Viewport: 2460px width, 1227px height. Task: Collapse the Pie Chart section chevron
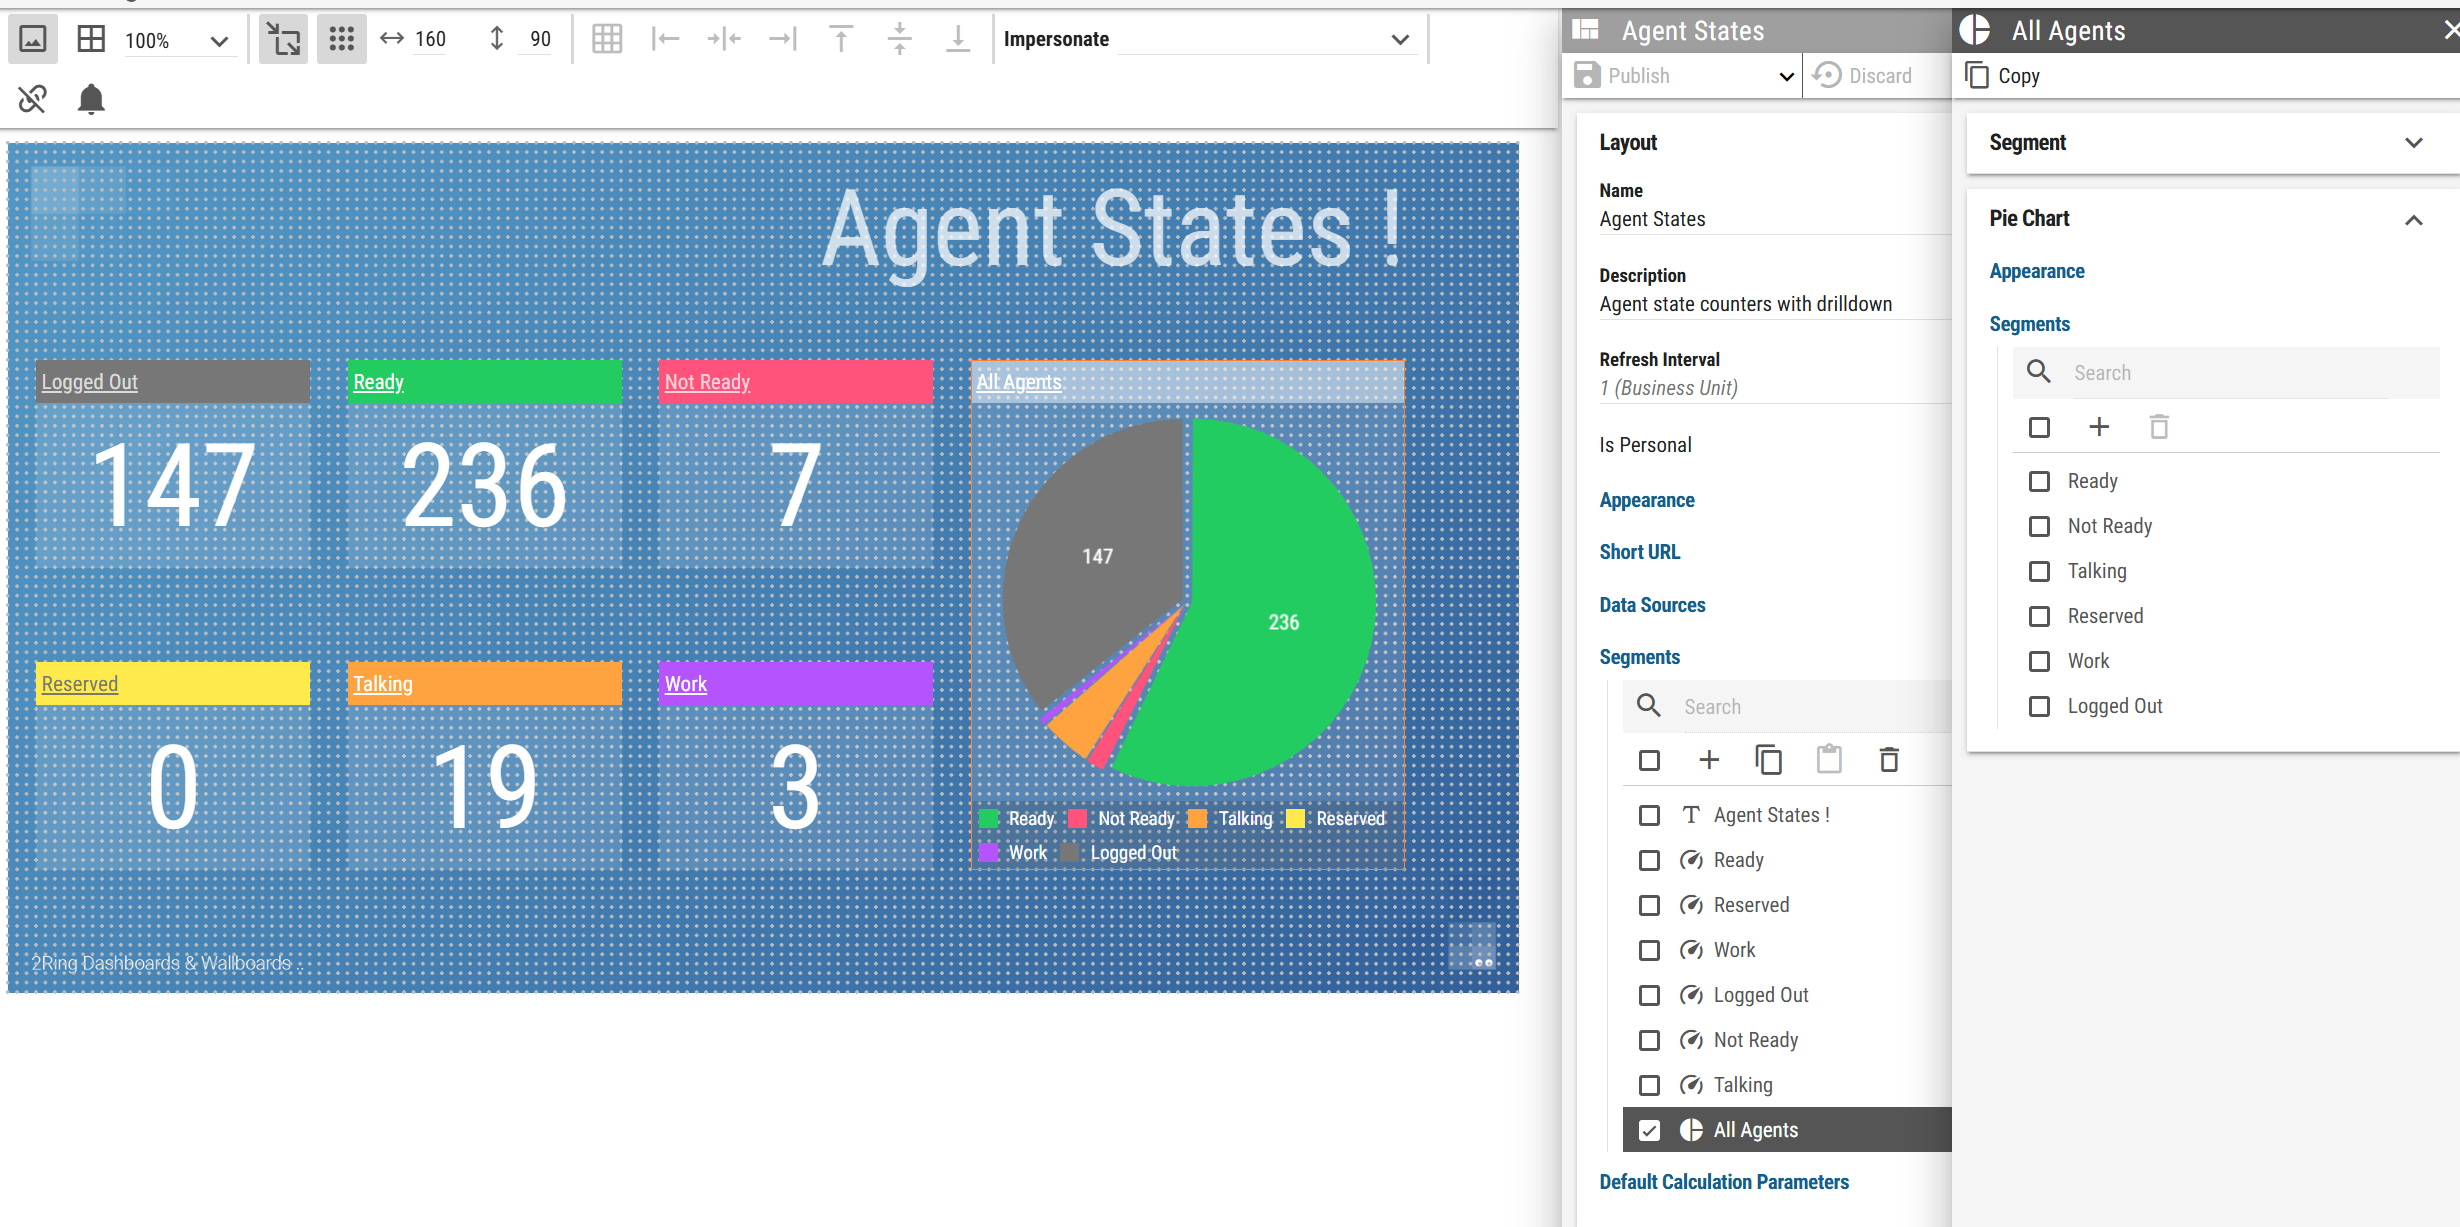[x=2415, y=220]
